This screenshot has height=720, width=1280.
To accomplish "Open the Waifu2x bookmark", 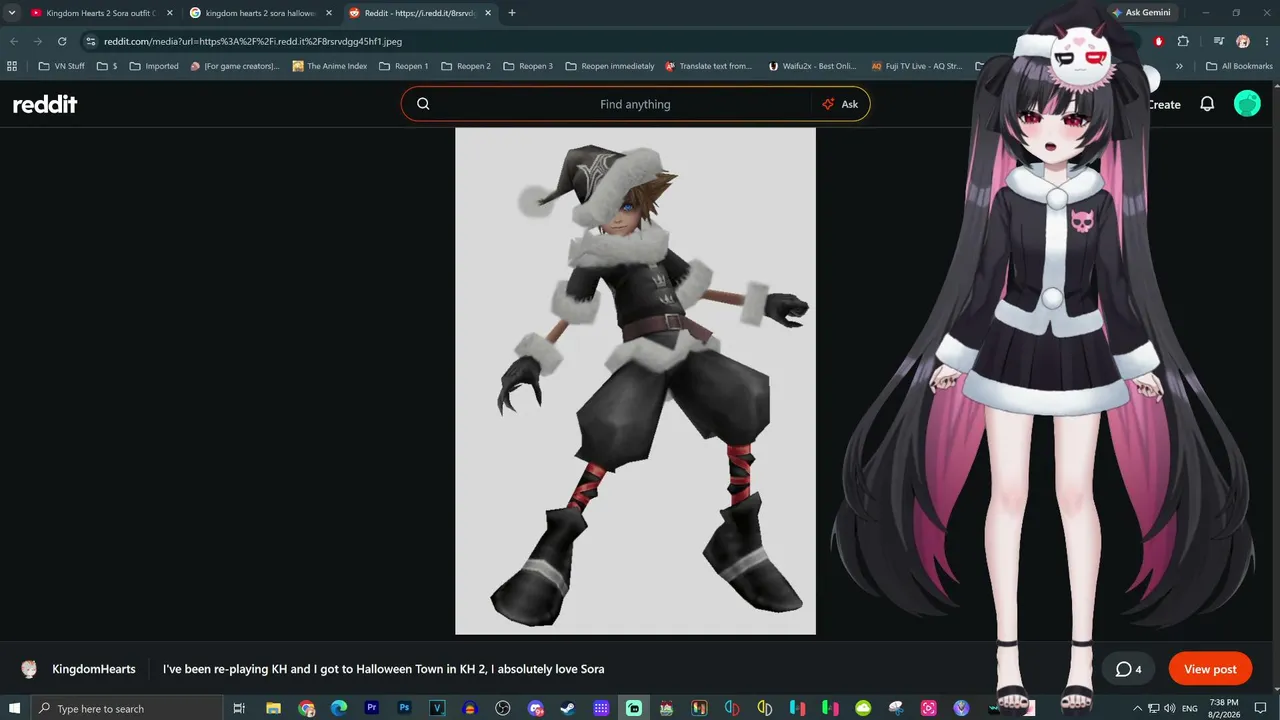I will tap(814, 66).
